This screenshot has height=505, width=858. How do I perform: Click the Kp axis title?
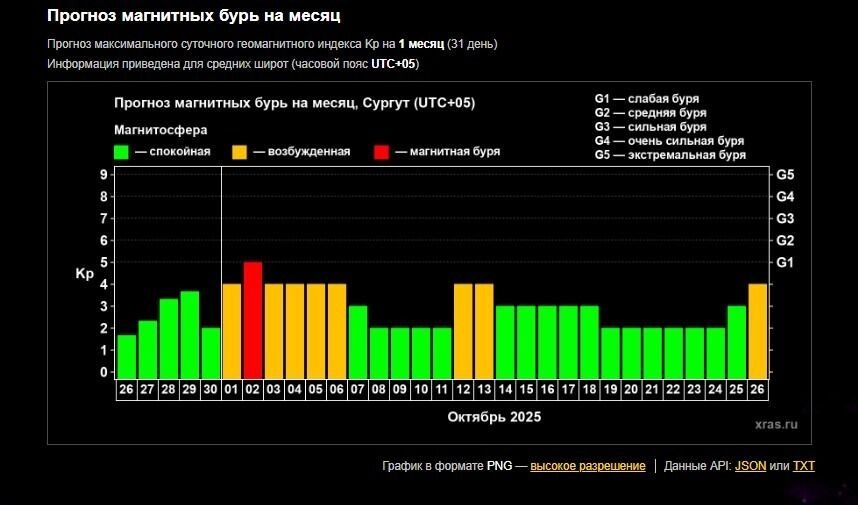coord(84,273)
